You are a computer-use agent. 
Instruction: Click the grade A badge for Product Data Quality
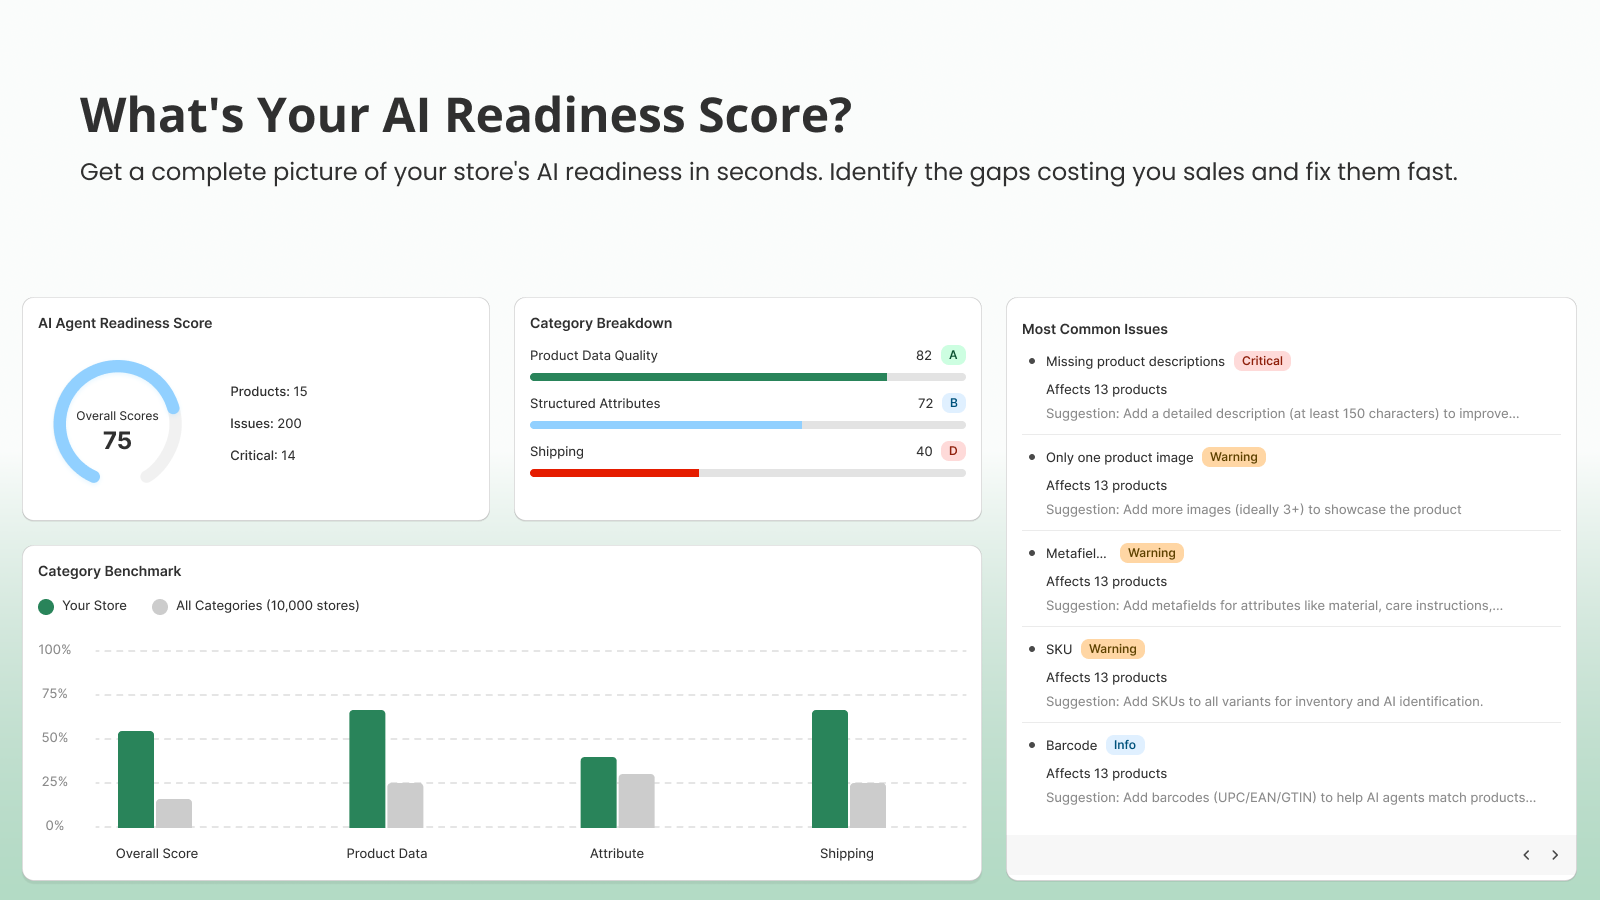tap(953, 355)
